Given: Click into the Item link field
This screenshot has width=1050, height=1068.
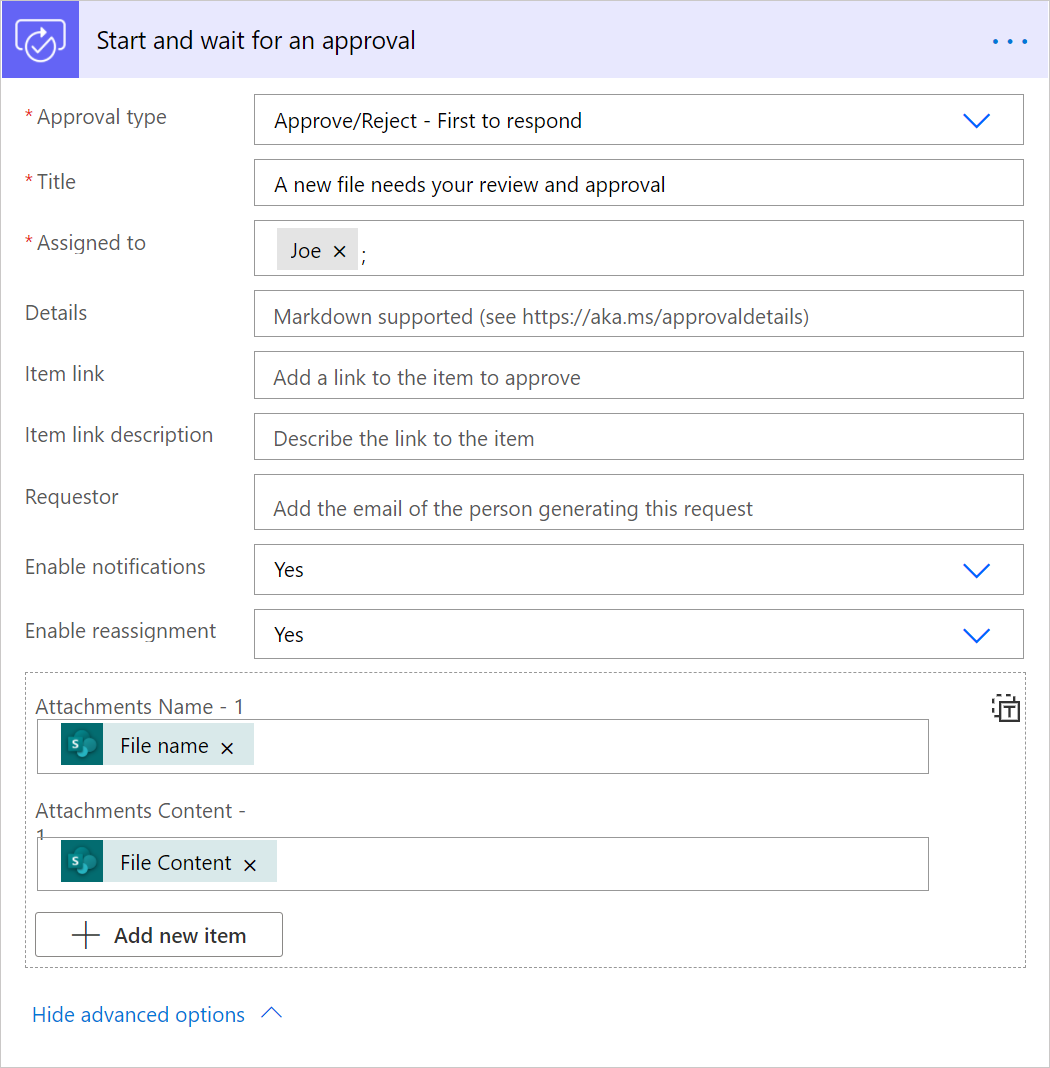Looking at the screenshot, I should click(638, 377).
